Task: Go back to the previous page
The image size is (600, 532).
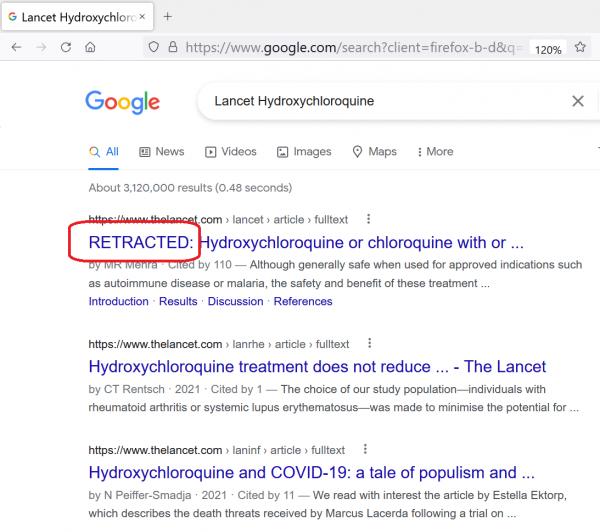Action: click(x=16, y=47)
